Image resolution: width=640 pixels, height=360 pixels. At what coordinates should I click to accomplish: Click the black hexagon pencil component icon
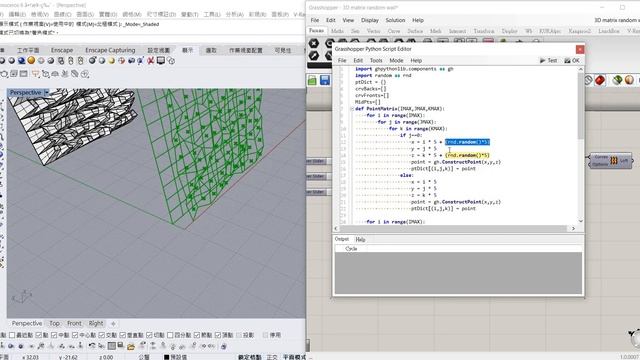(x=313, y=55)
